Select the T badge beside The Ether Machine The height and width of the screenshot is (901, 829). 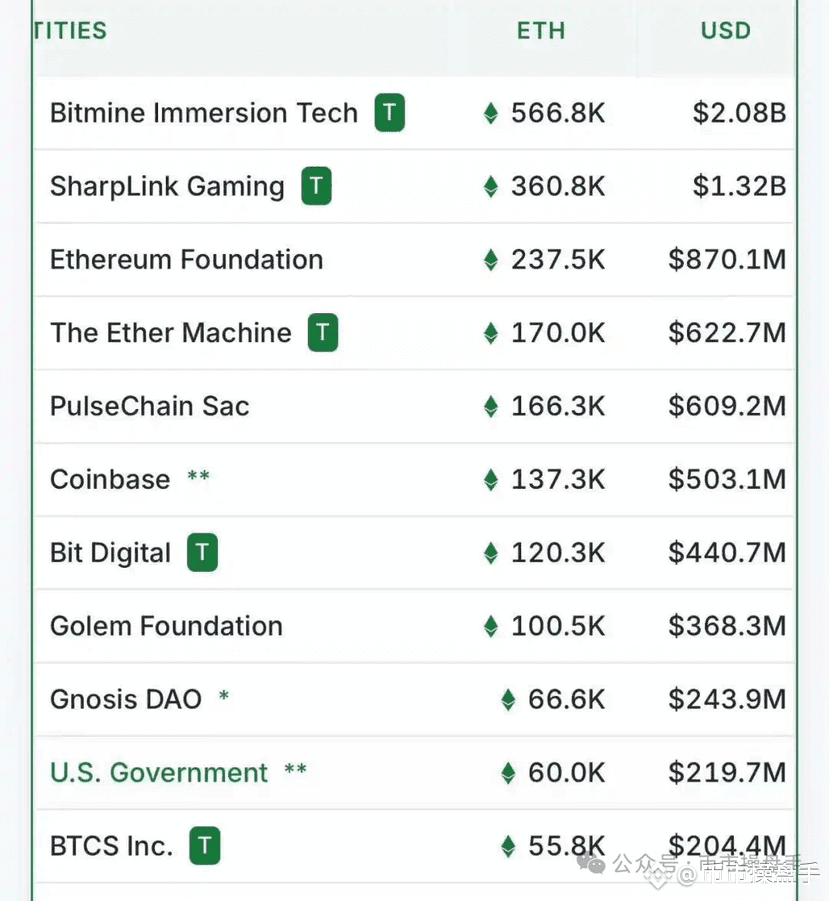[x=322, y=332]
